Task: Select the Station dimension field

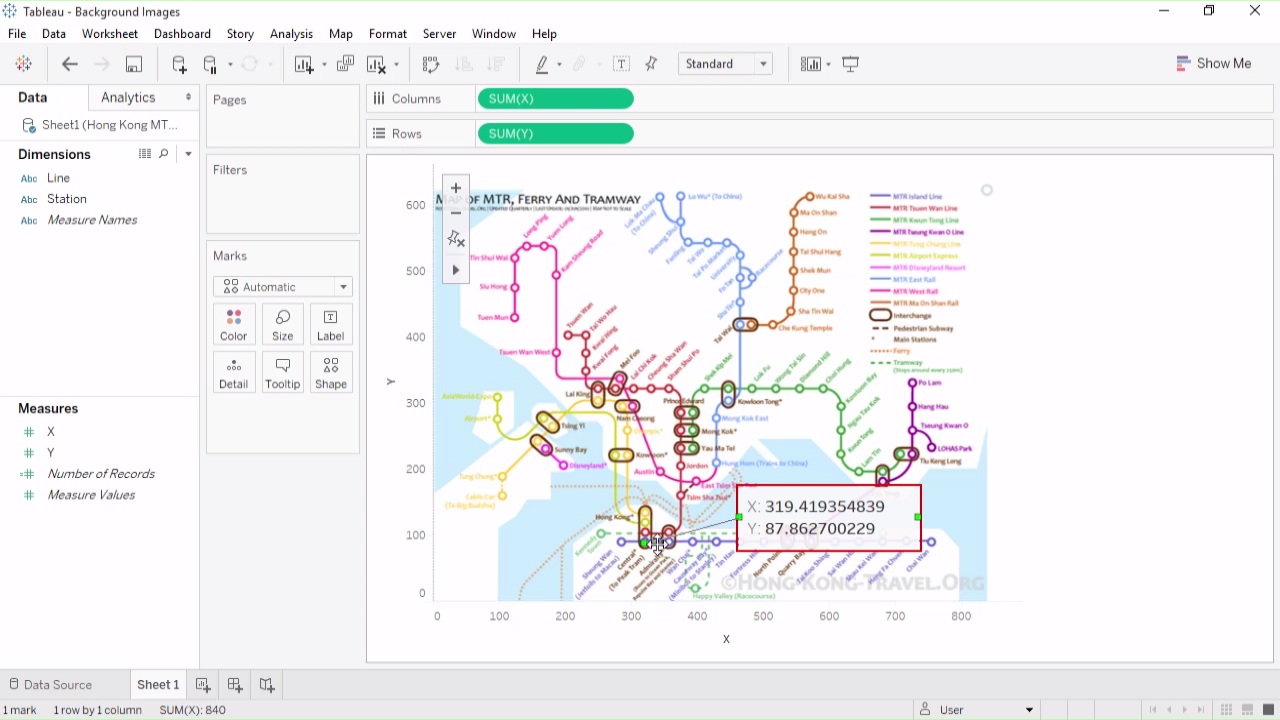Action: (x=67, y=199)
